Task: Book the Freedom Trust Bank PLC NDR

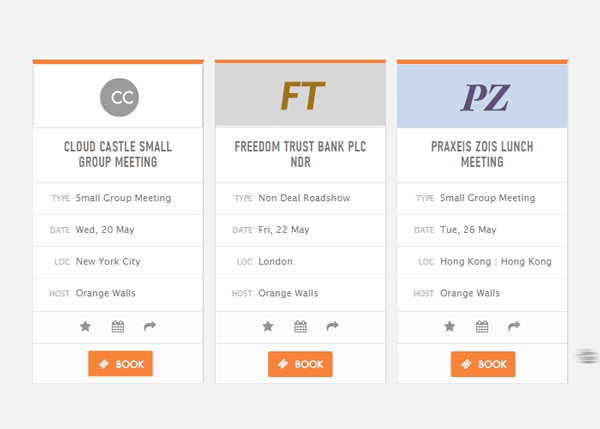Action: (x=300, y=364)
